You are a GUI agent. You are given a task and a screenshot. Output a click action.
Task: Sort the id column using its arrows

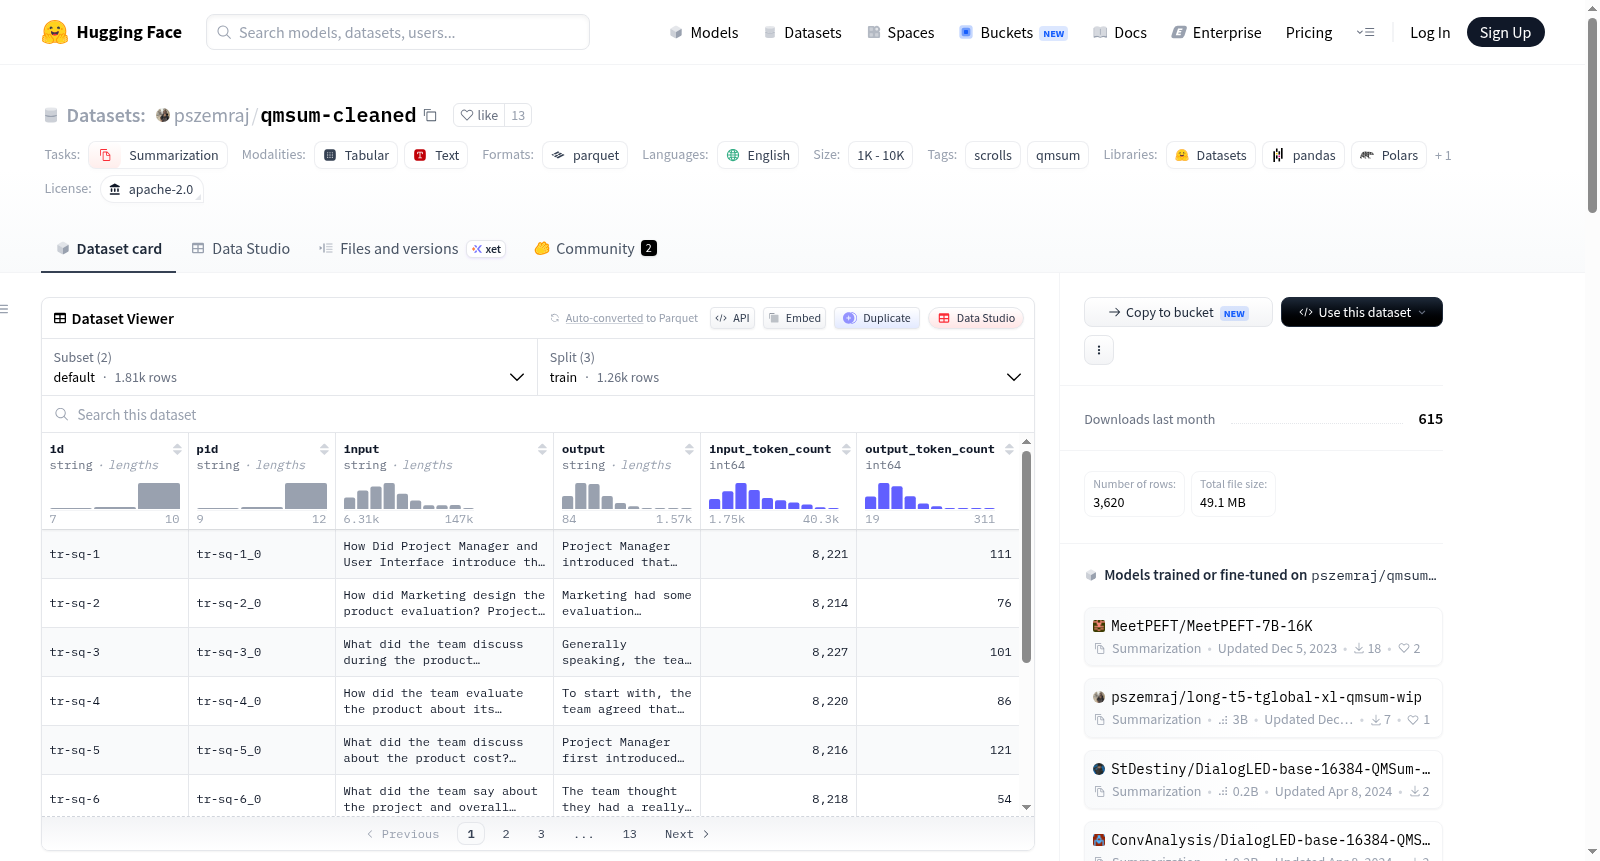(x=177, y=449)
